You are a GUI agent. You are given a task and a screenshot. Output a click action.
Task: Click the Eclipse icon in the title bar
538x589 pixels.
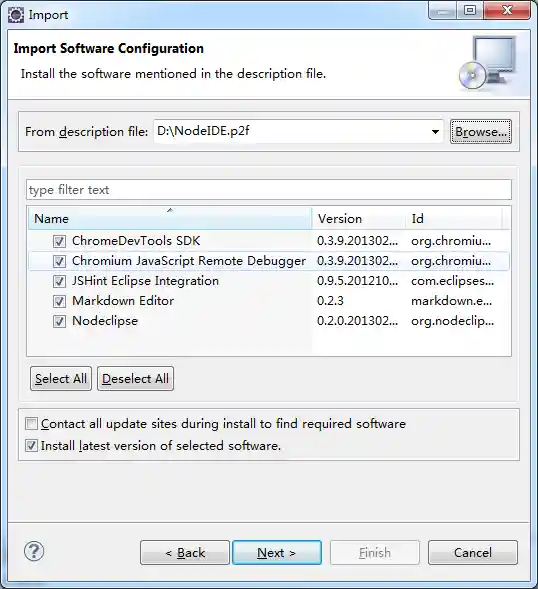(16, 15)
